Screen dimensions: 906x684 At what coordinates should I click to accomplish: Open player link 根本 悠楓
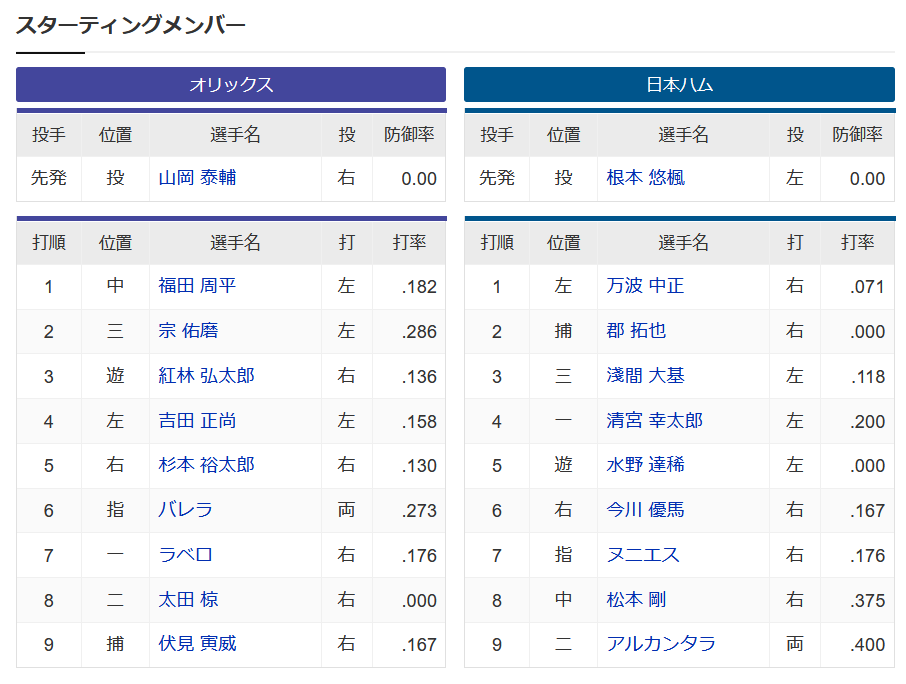(x=645, y=178)
